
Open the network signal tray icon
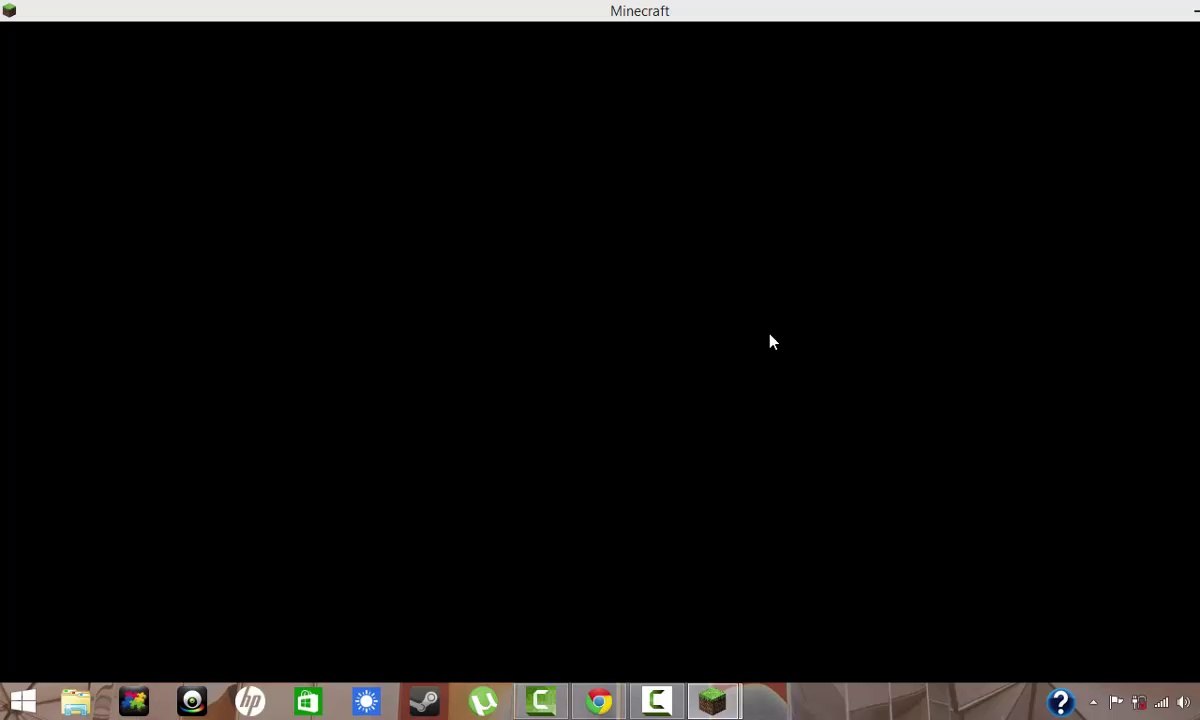pyautogui.click(x=1161, y=702)
